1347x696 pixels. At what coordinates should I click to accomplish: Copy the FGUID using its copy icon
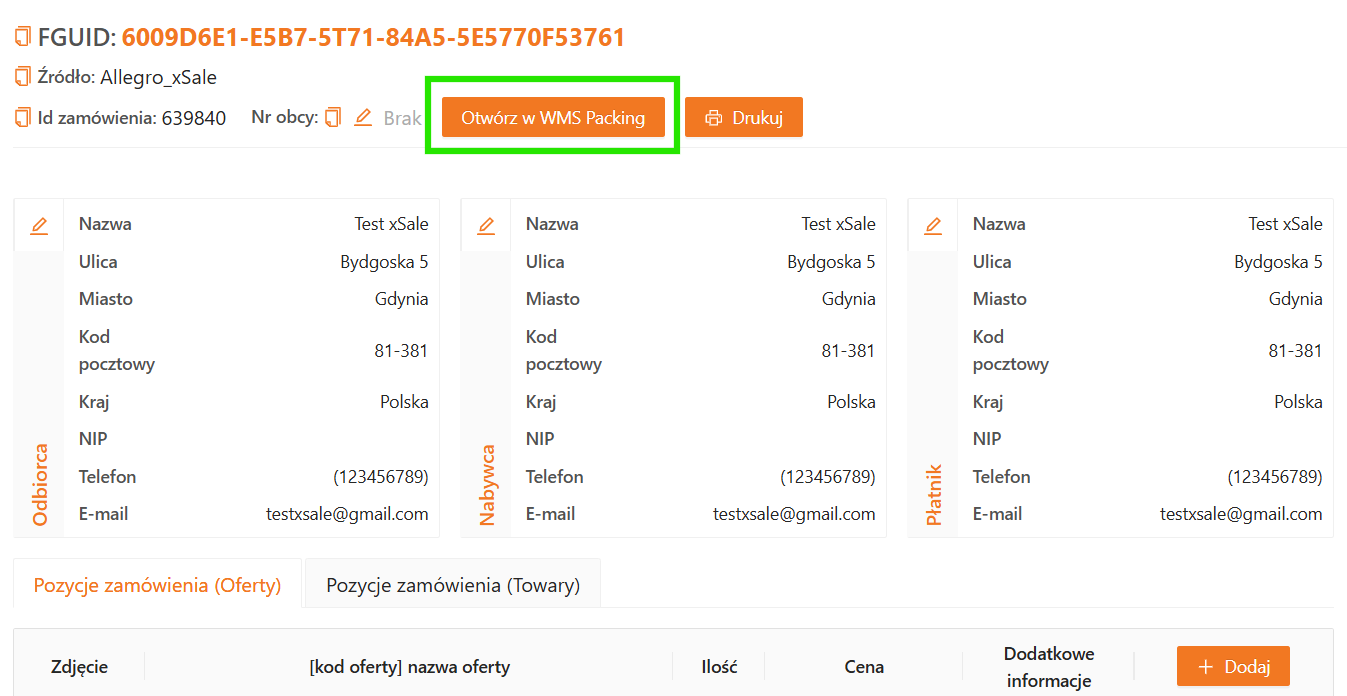click(x=23, y=38)
